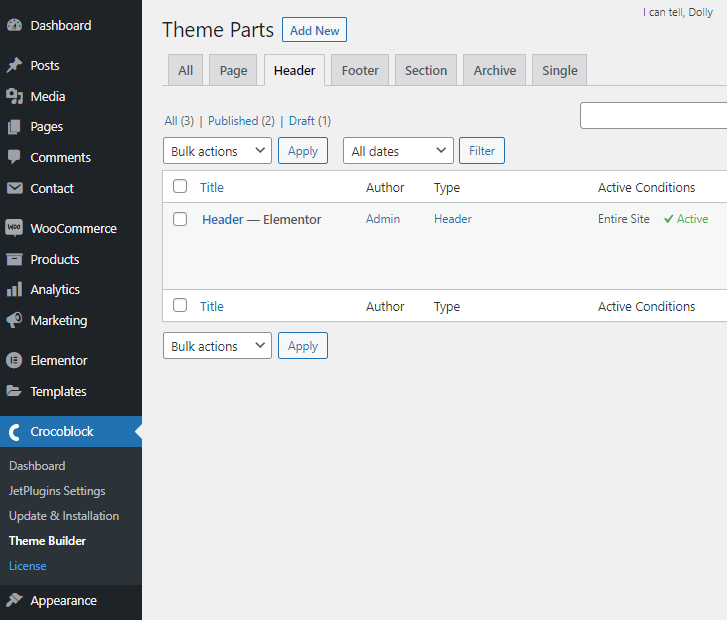Open Update & Installation submenu
Viewport: 727px width, 620px height.
pos(64,516)
